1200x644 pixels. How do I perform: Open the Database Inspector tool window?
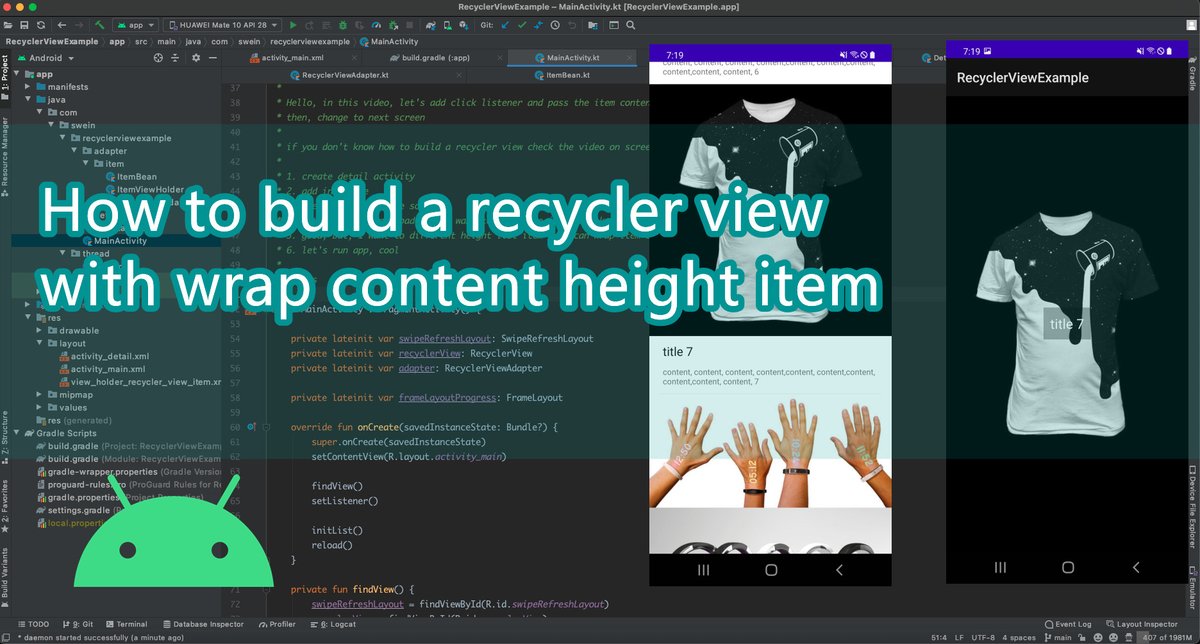[x=204, y=624]
